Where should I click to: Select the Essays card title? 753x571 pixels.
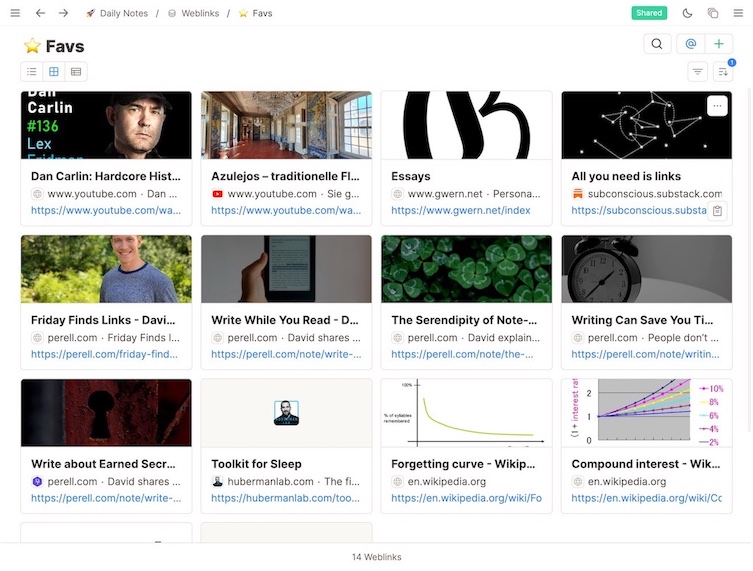click(411, 176)
